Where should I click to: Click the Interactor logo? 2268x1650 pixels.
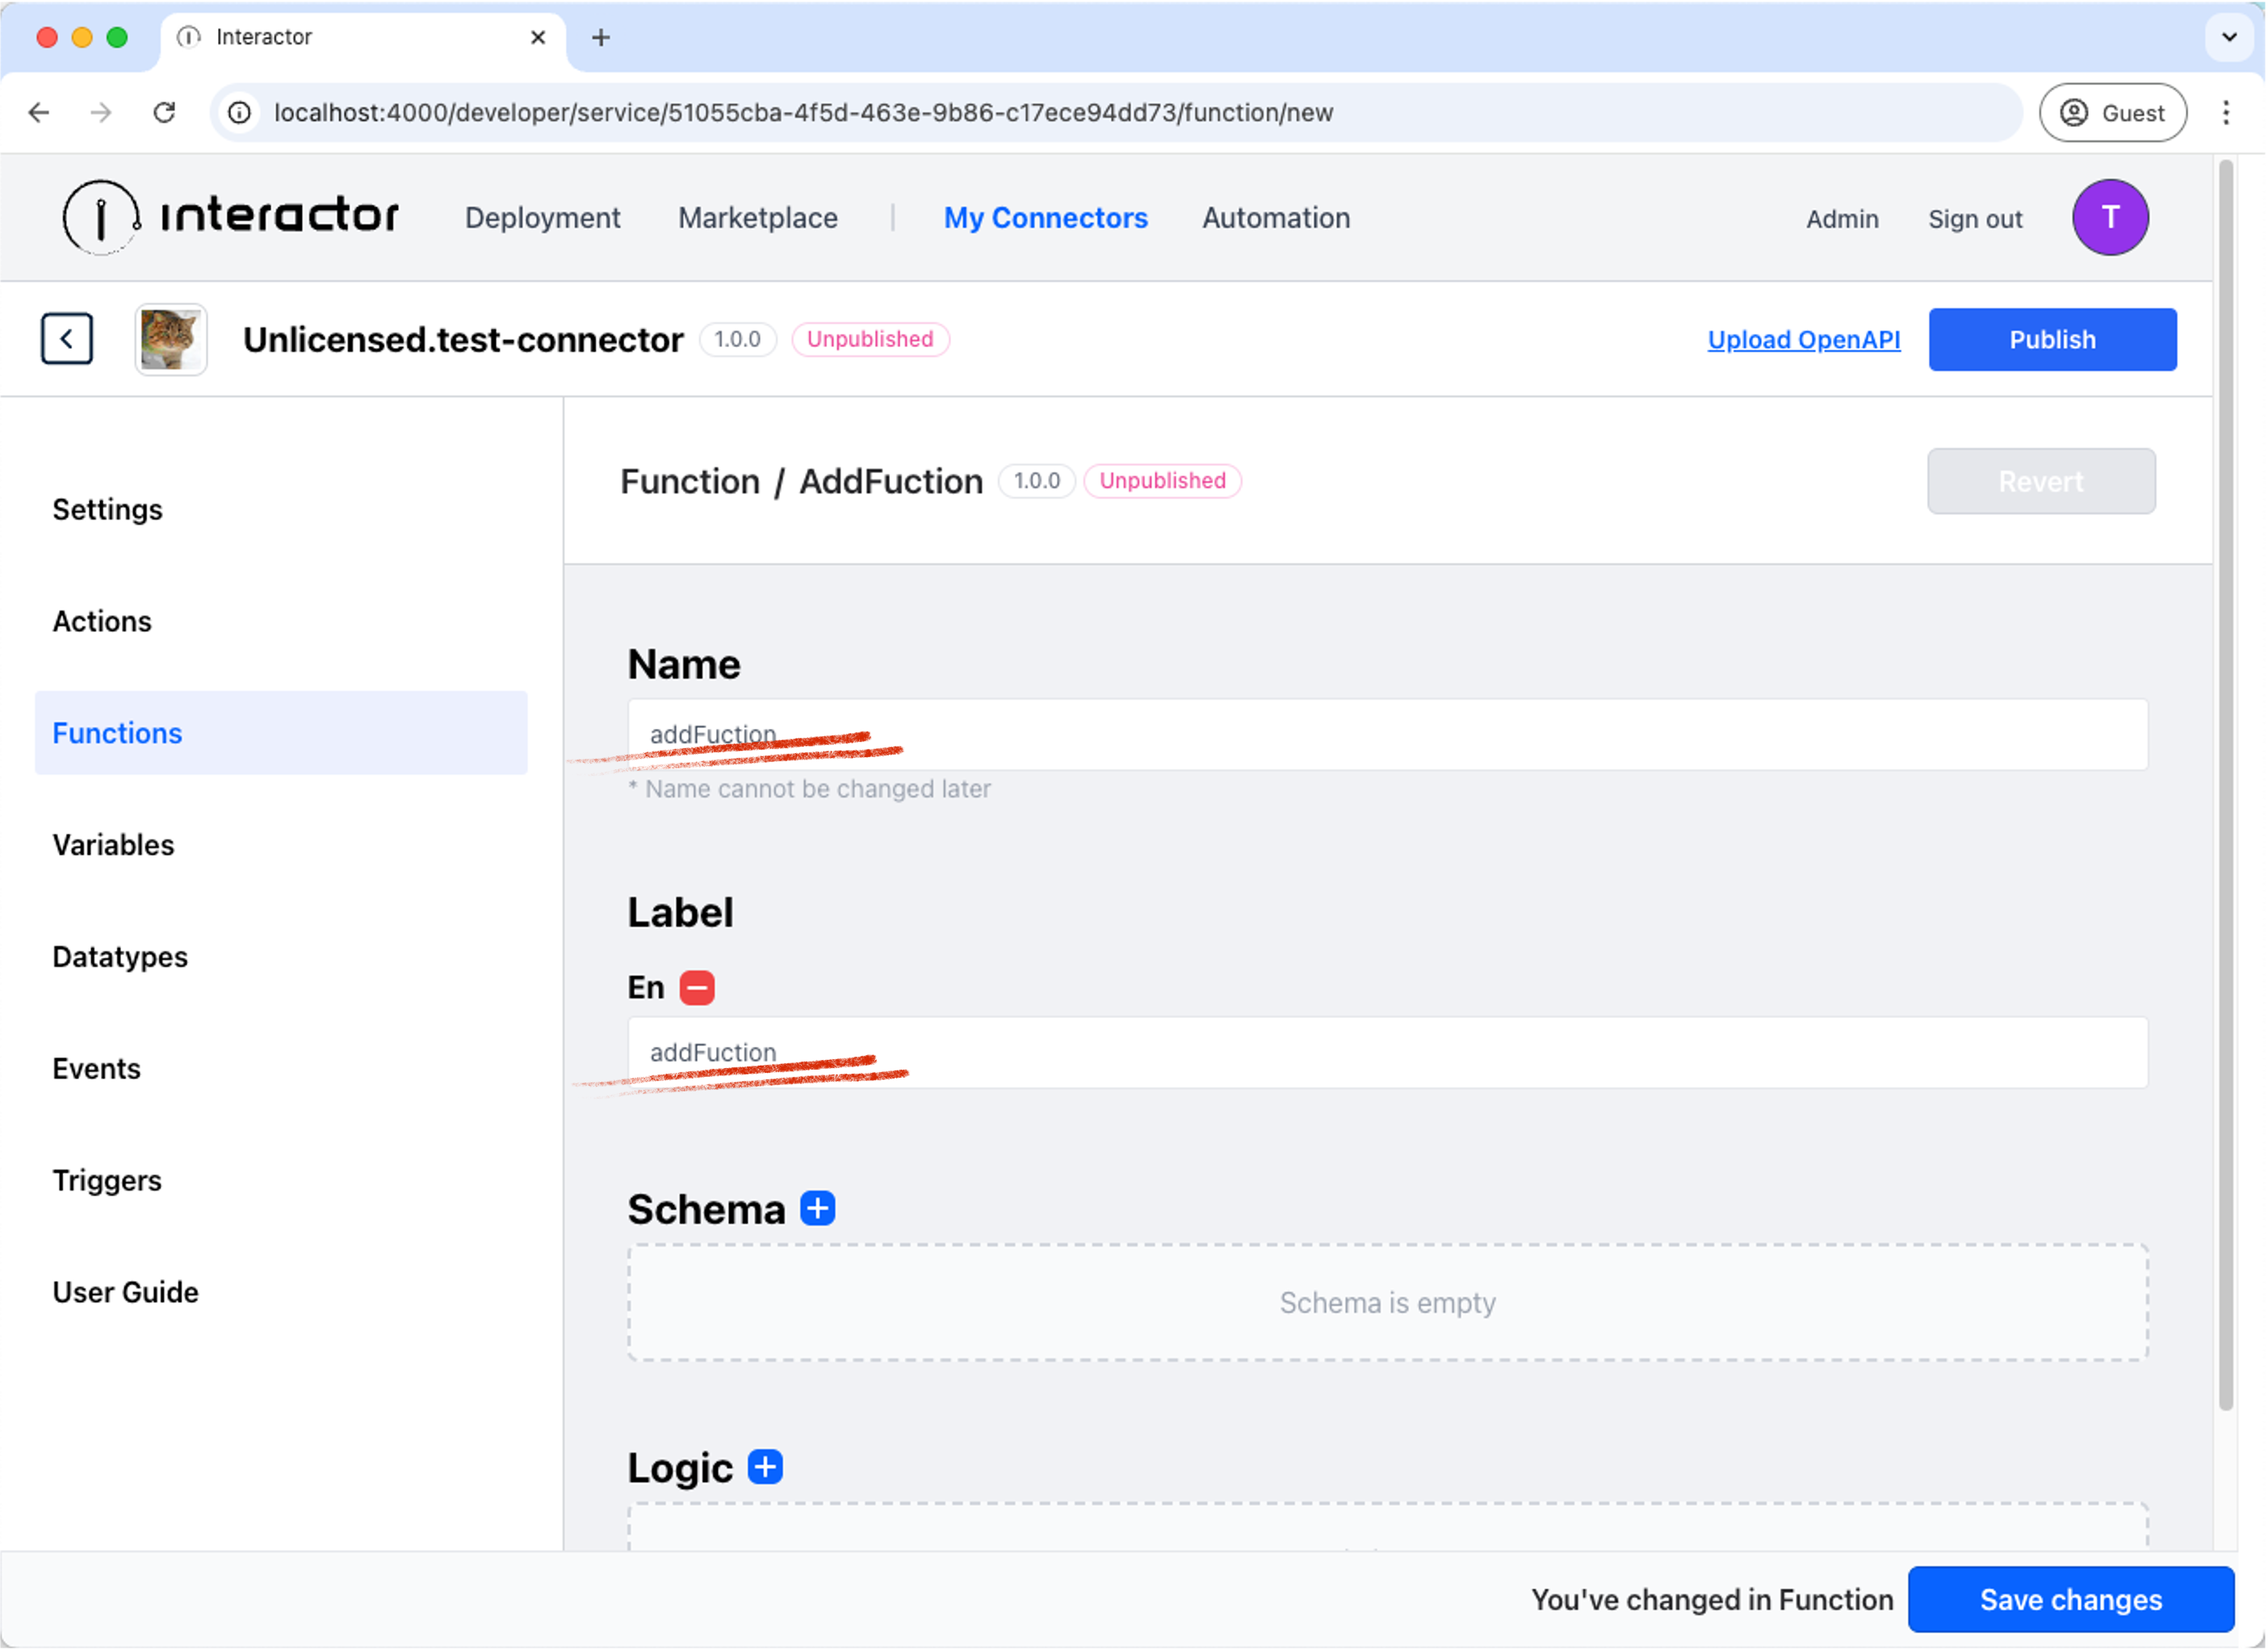230,217
